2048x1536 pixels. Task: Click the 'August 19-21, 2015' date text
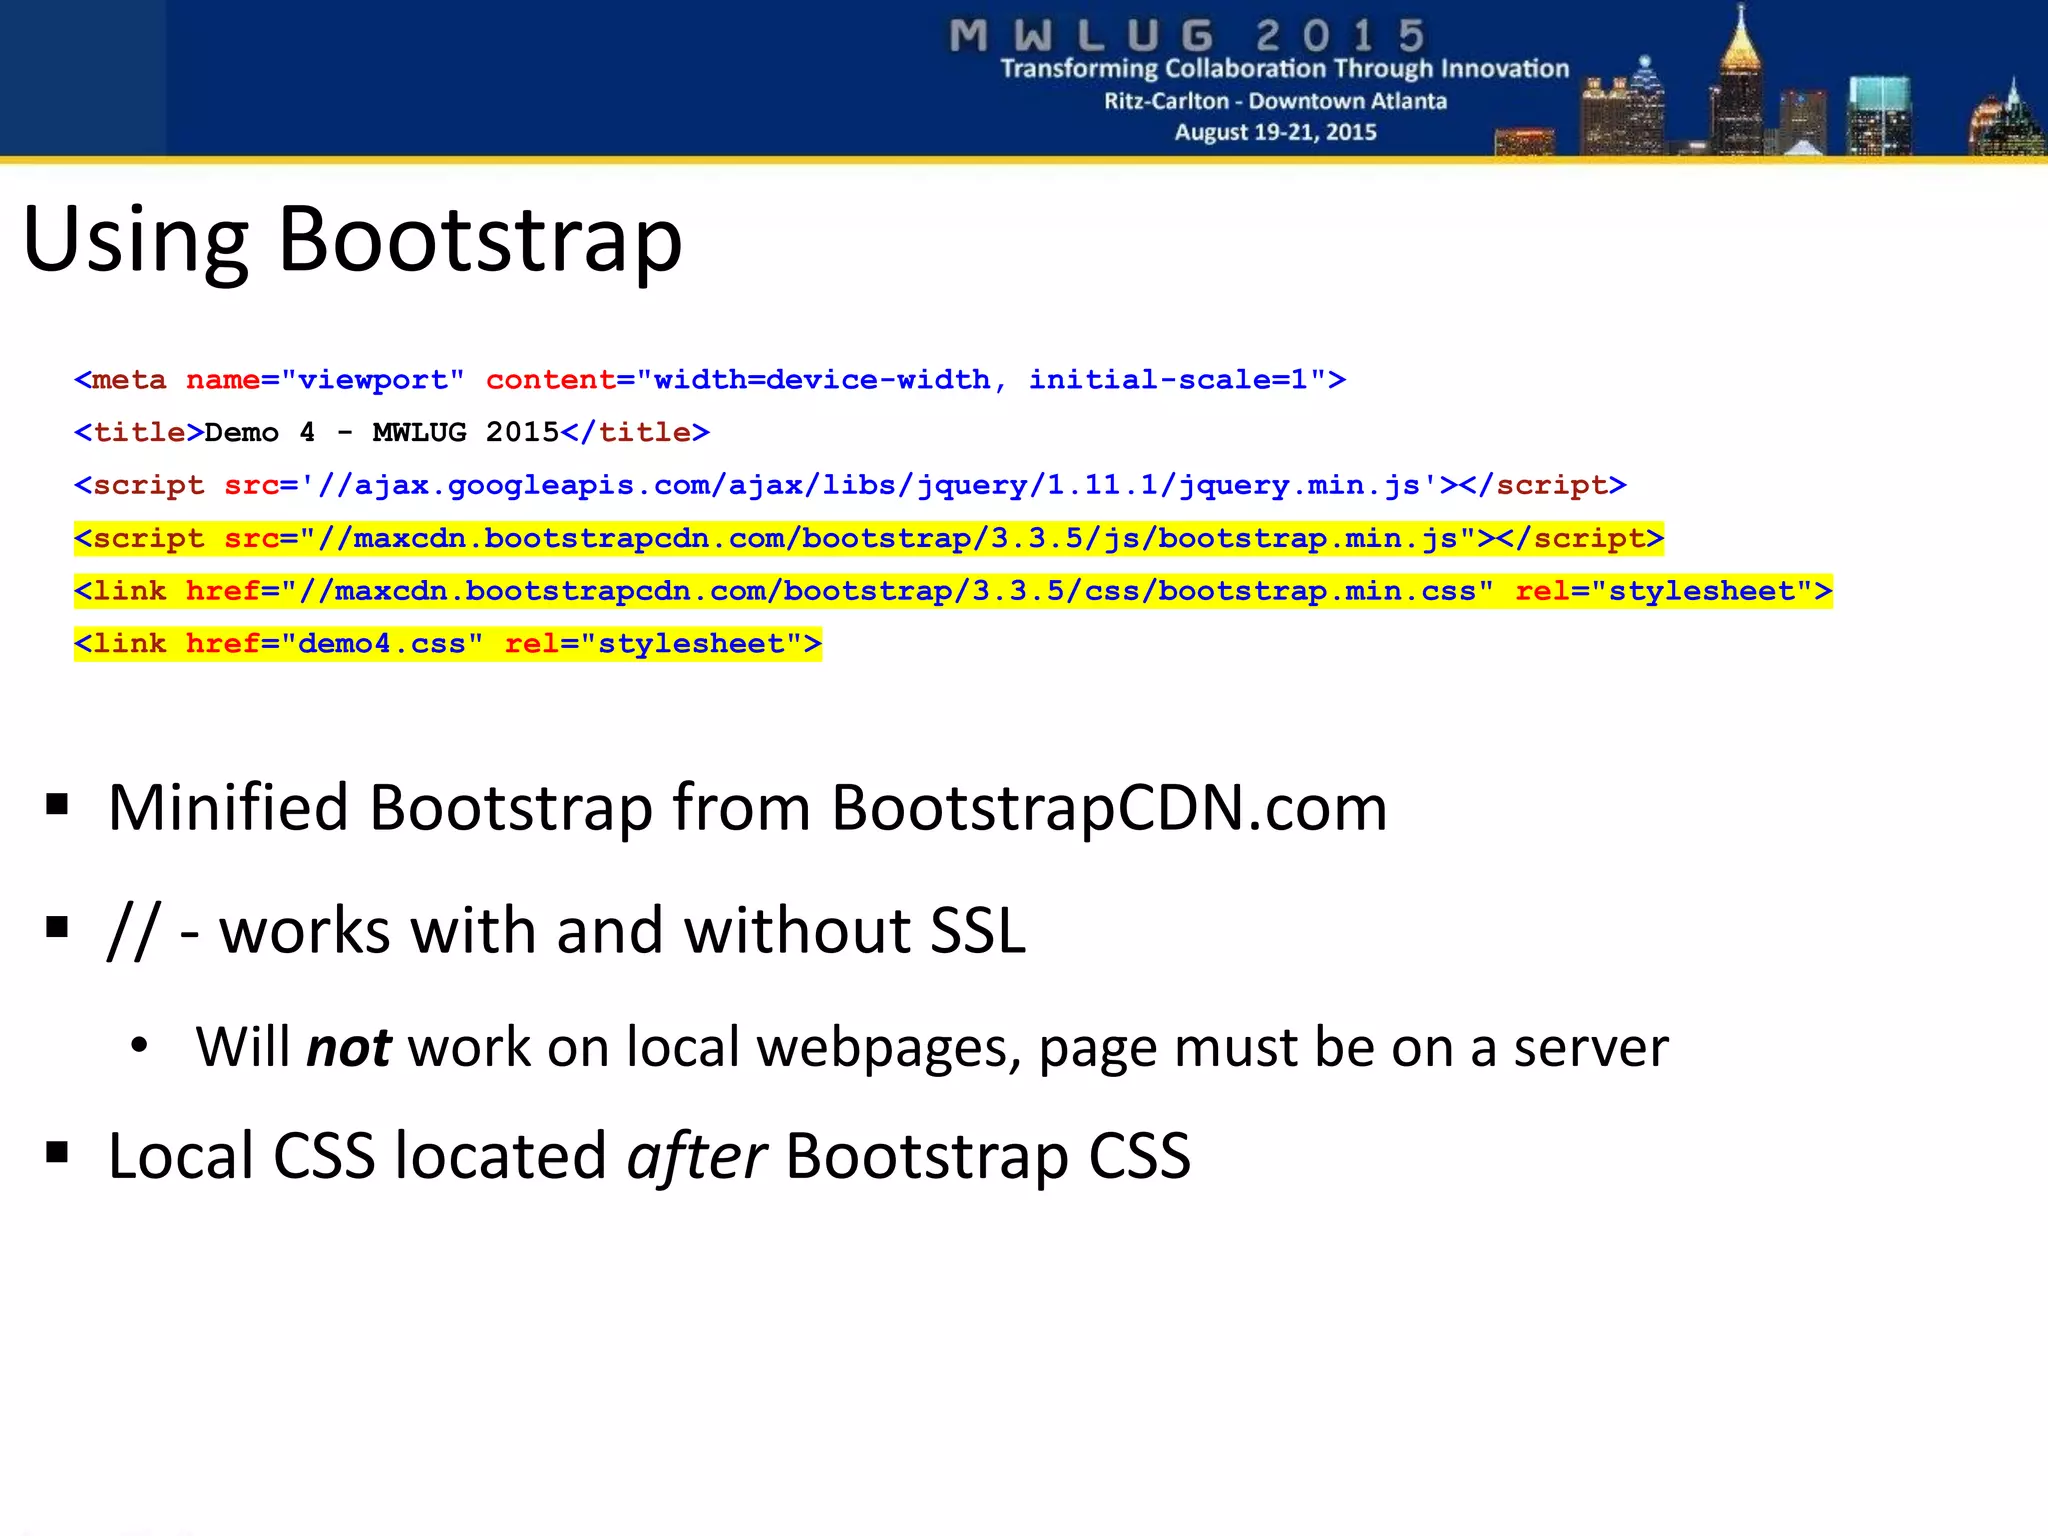pyautogui.click(x=1275, y=132)
